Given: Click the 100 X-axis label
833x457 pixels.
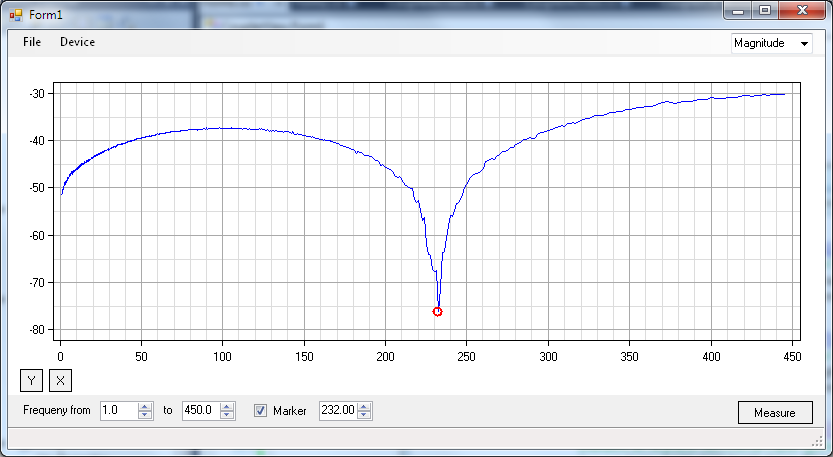Looking at the screenshot, I should pos(223,357).
